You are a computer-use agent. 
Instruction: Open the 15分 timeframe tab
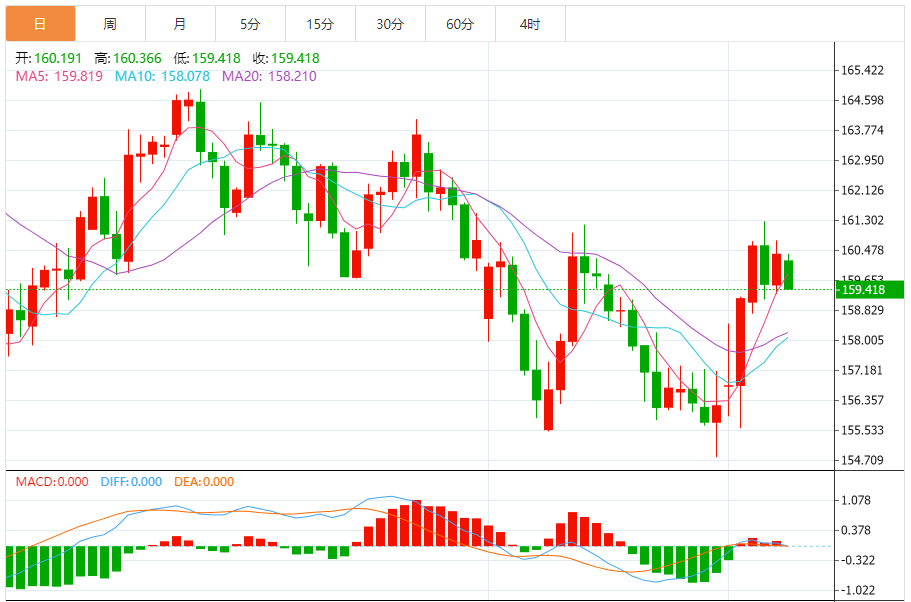320,24
